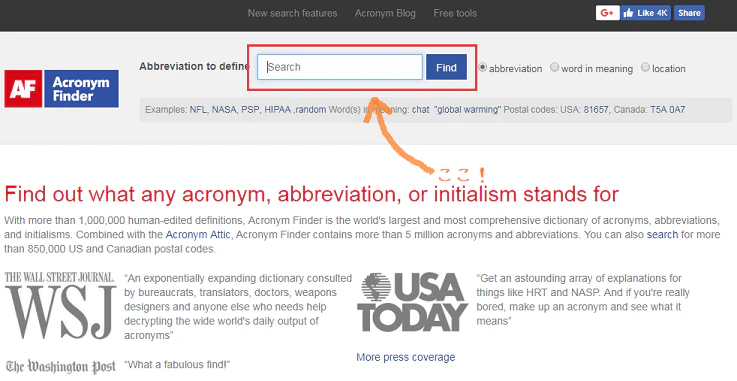Select the word in meaning radio button

pos(555,67)
